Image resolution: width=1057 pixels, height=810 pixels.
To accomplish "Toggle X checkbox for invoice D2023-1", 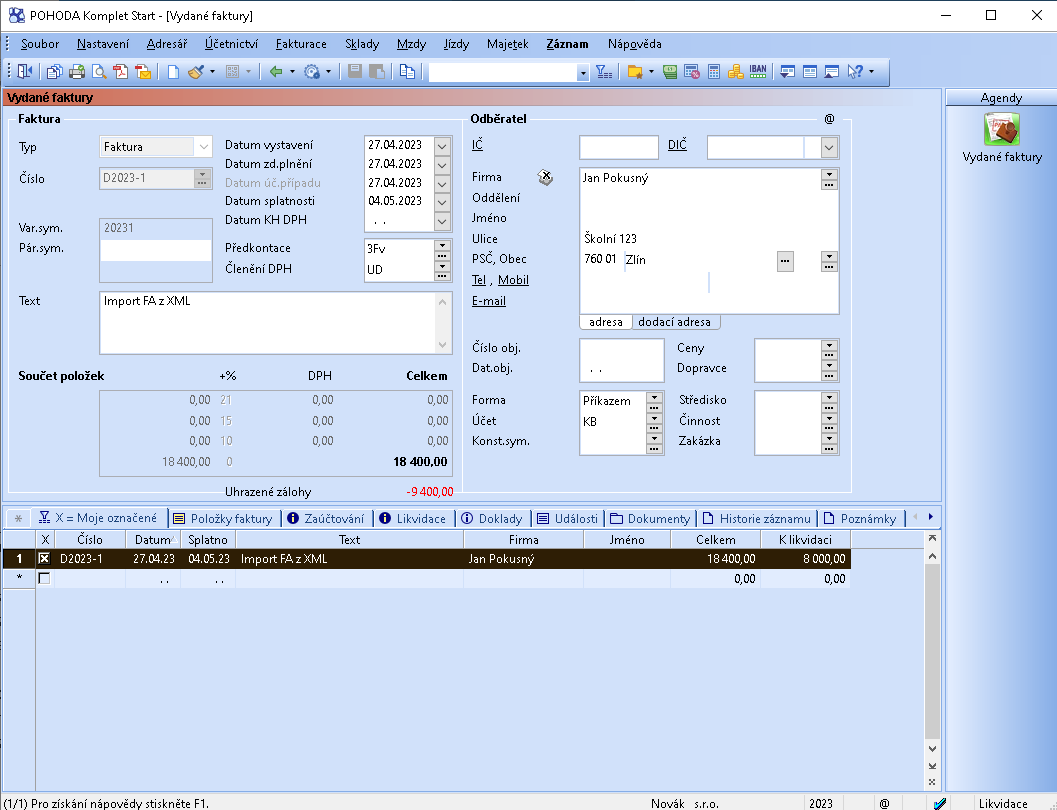I will [44, 559].
